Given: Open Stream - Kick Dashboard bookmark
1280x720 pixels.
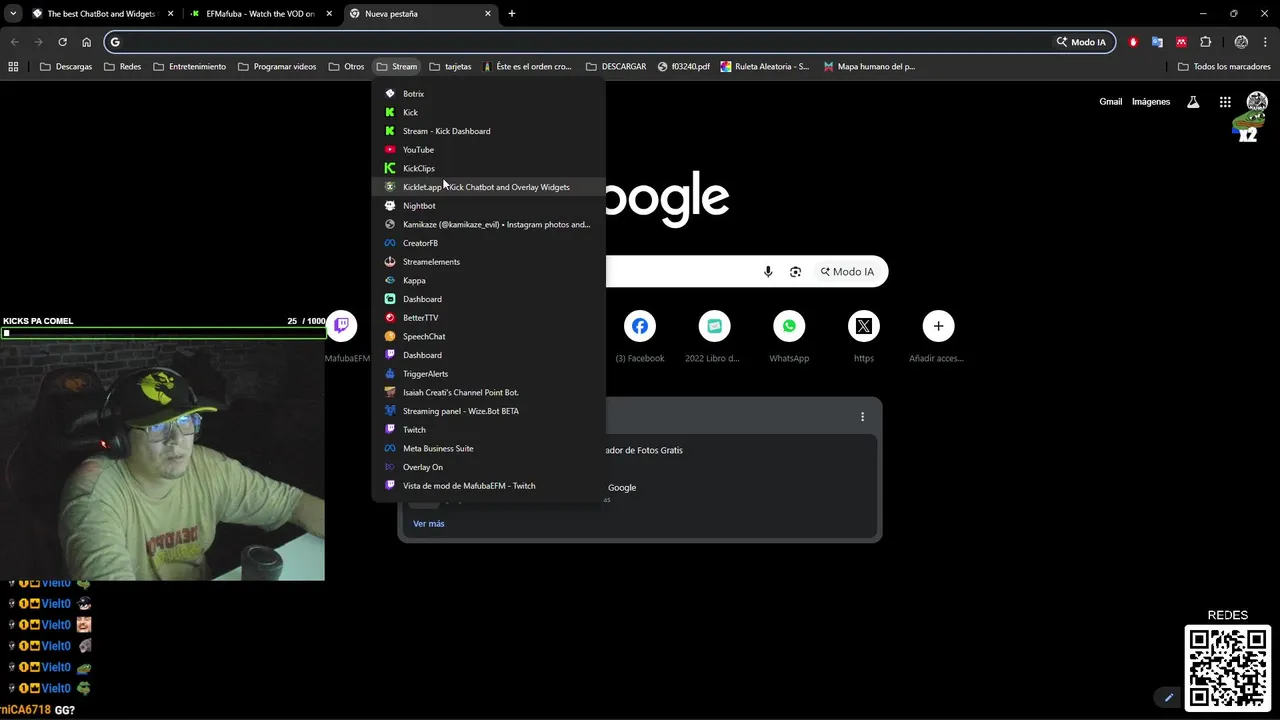Looking at the screenshot, I should click(x=488, y=131).
